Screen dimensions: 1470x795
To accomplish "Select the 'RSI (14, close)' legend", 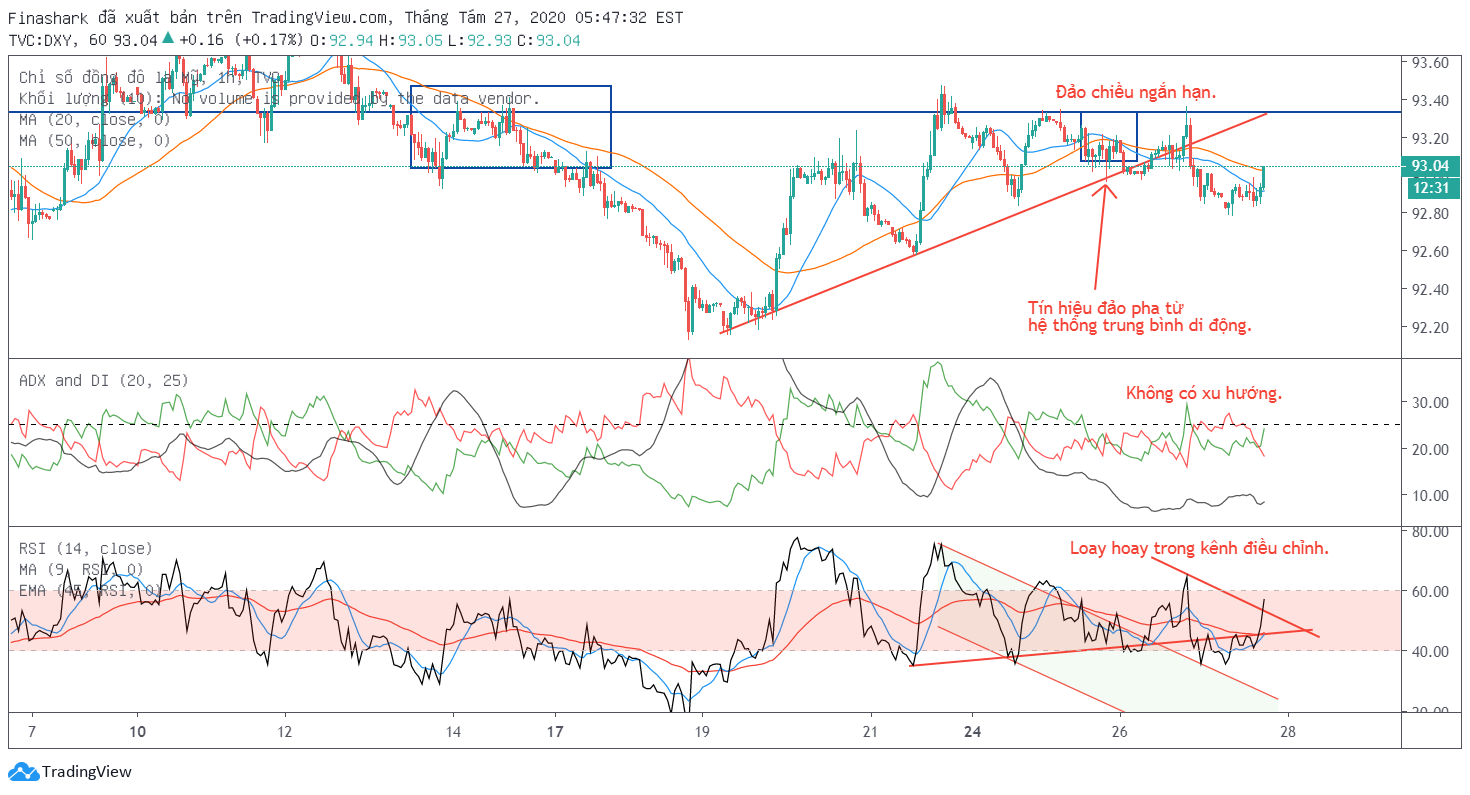I will (86, 548).
